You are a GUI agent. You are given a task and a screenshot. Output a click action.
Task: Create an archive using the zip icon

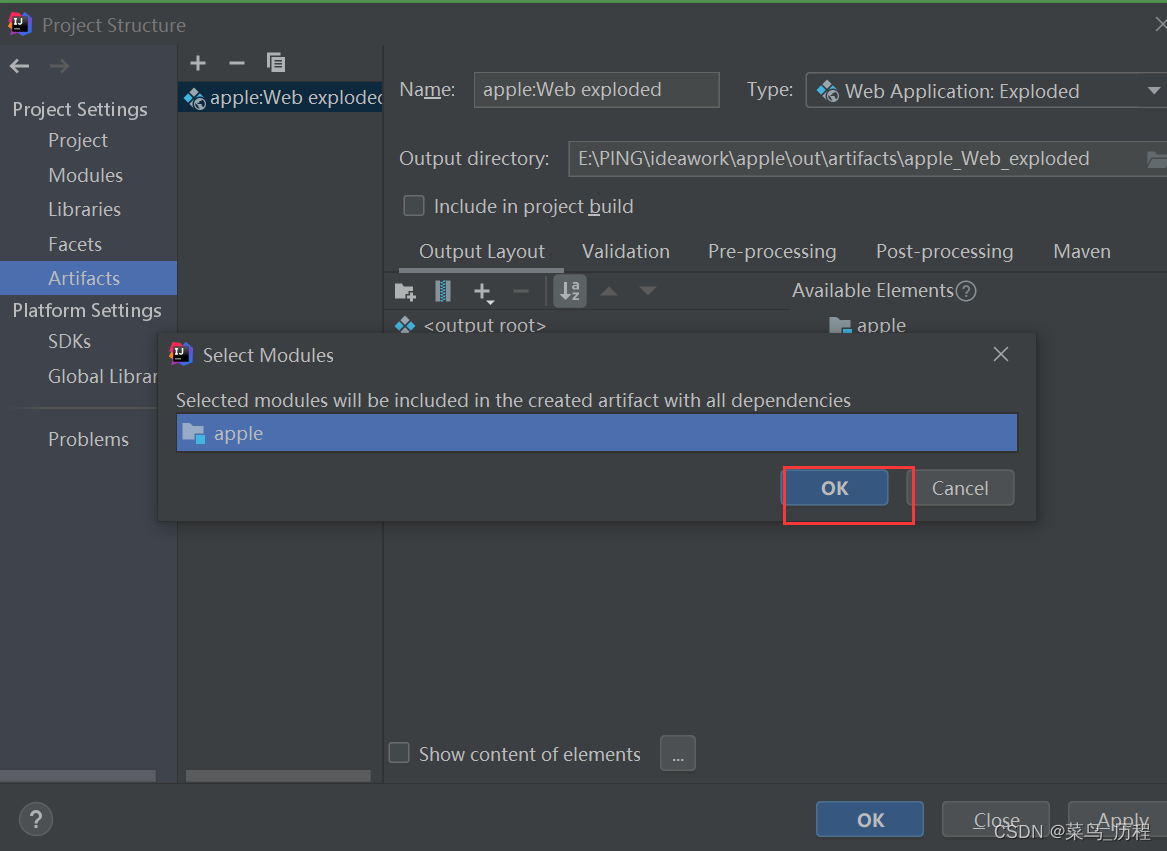pos(442,291)
